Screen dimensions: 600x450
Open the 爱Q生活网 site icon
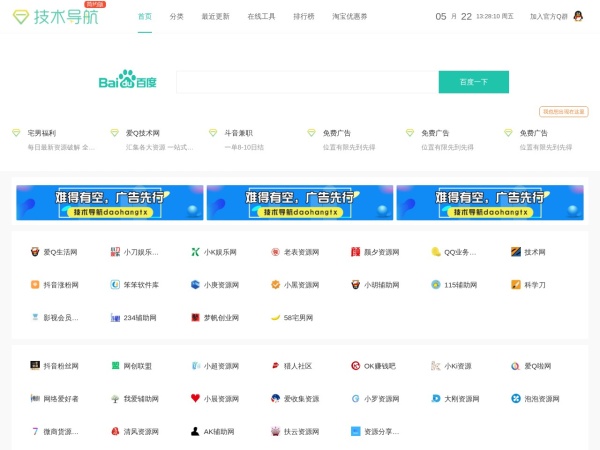pyautogui.click(x=35, y=252)
